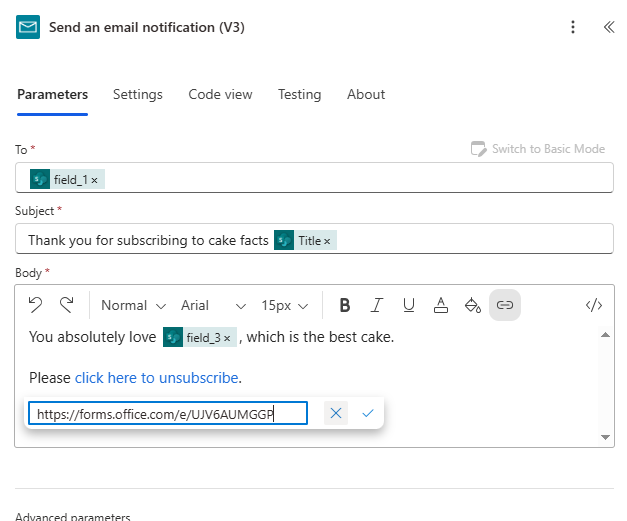Toggle underline formatting
This screenshot has width=627, height=521.
pos(409,305)
